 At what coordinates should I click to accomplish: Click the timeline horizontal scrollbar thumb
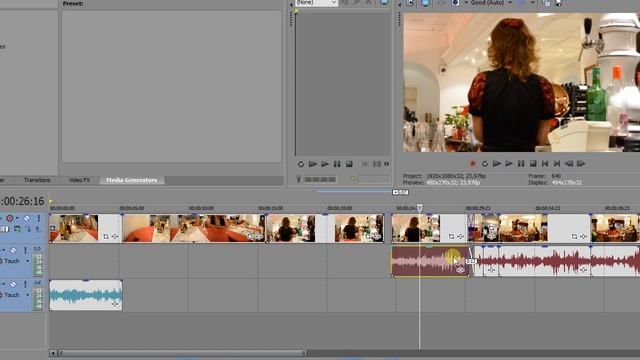point(182,353)
